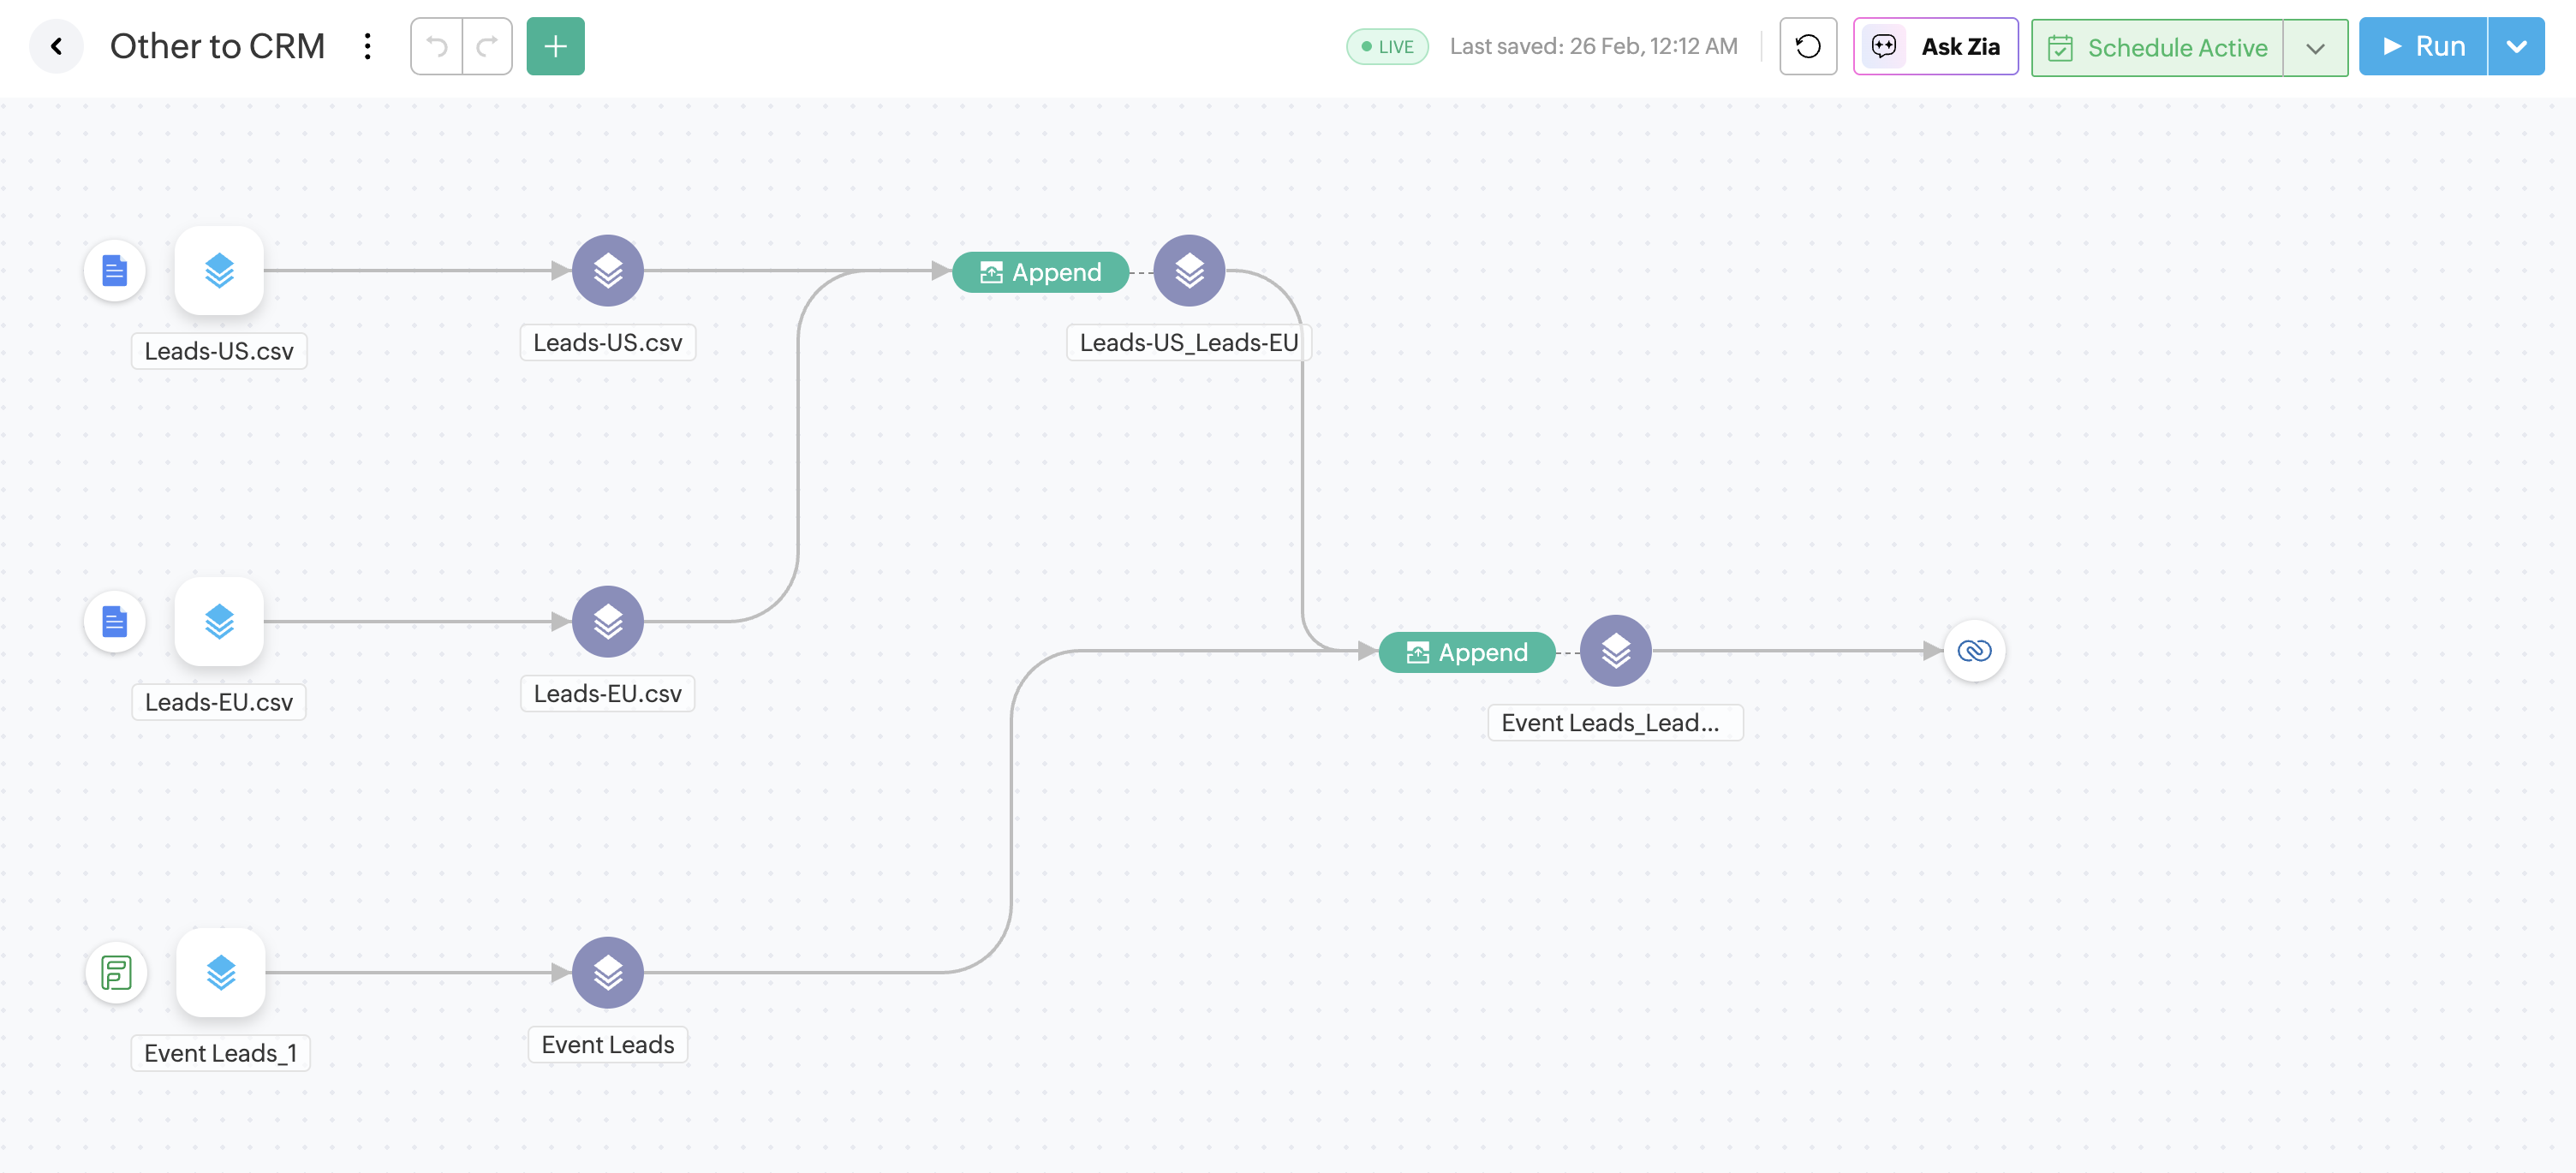Open the Leads-US_Leads-EU merged stage node

[1189, 270]
